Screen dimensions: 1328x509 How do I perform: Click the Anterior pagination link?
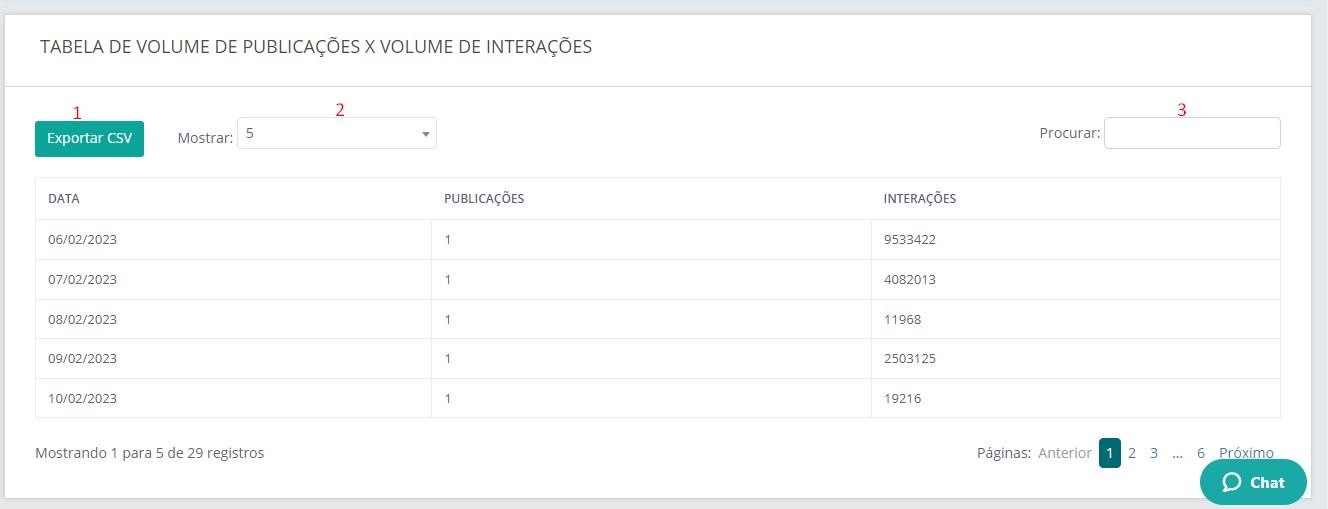(x=1065, y=453)
